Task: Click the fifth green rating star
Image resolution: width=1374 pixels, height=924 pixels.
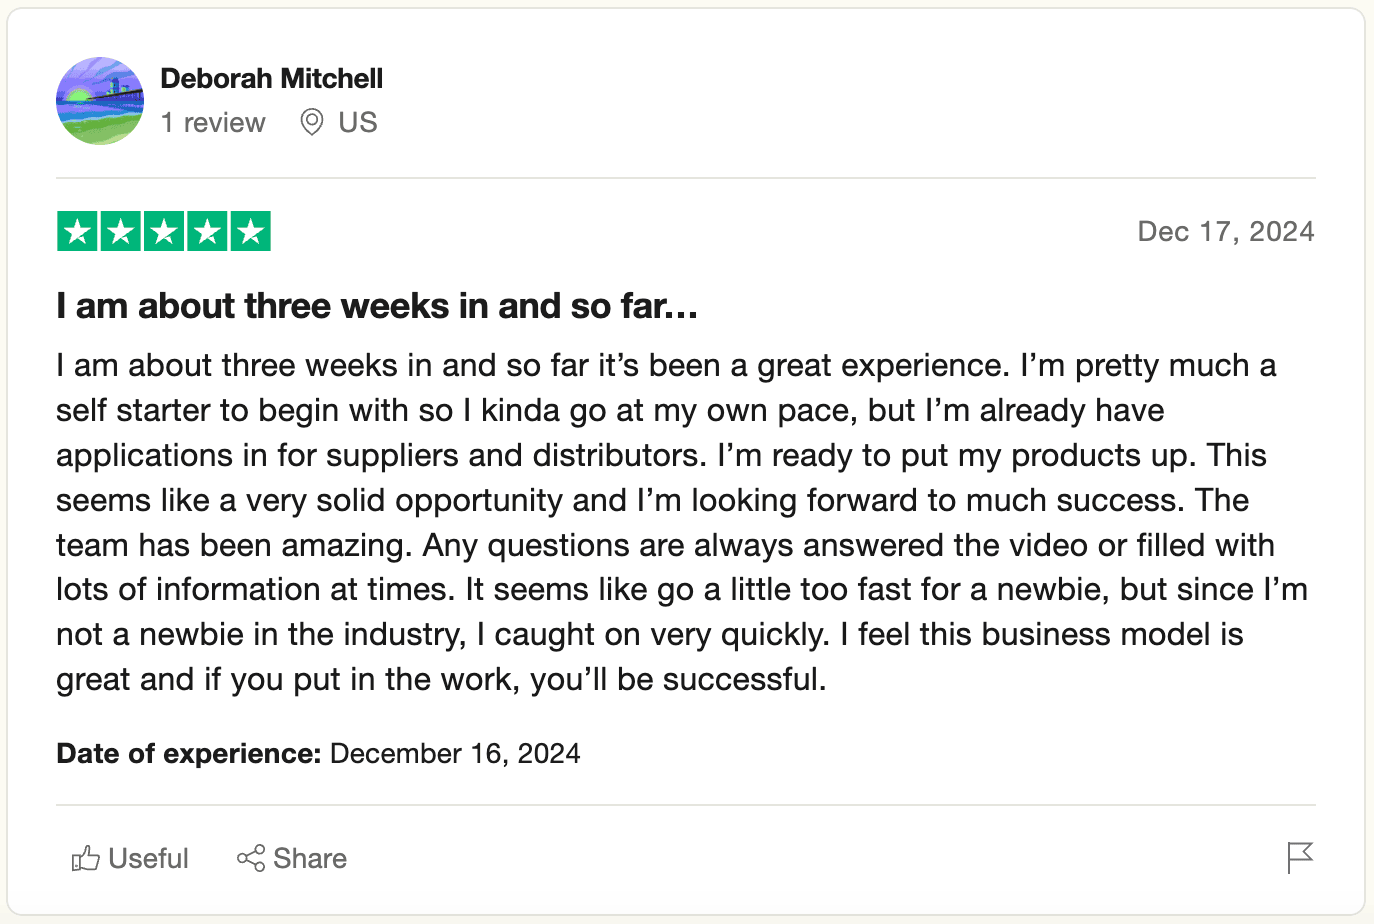Action: (x=251, y=232)
